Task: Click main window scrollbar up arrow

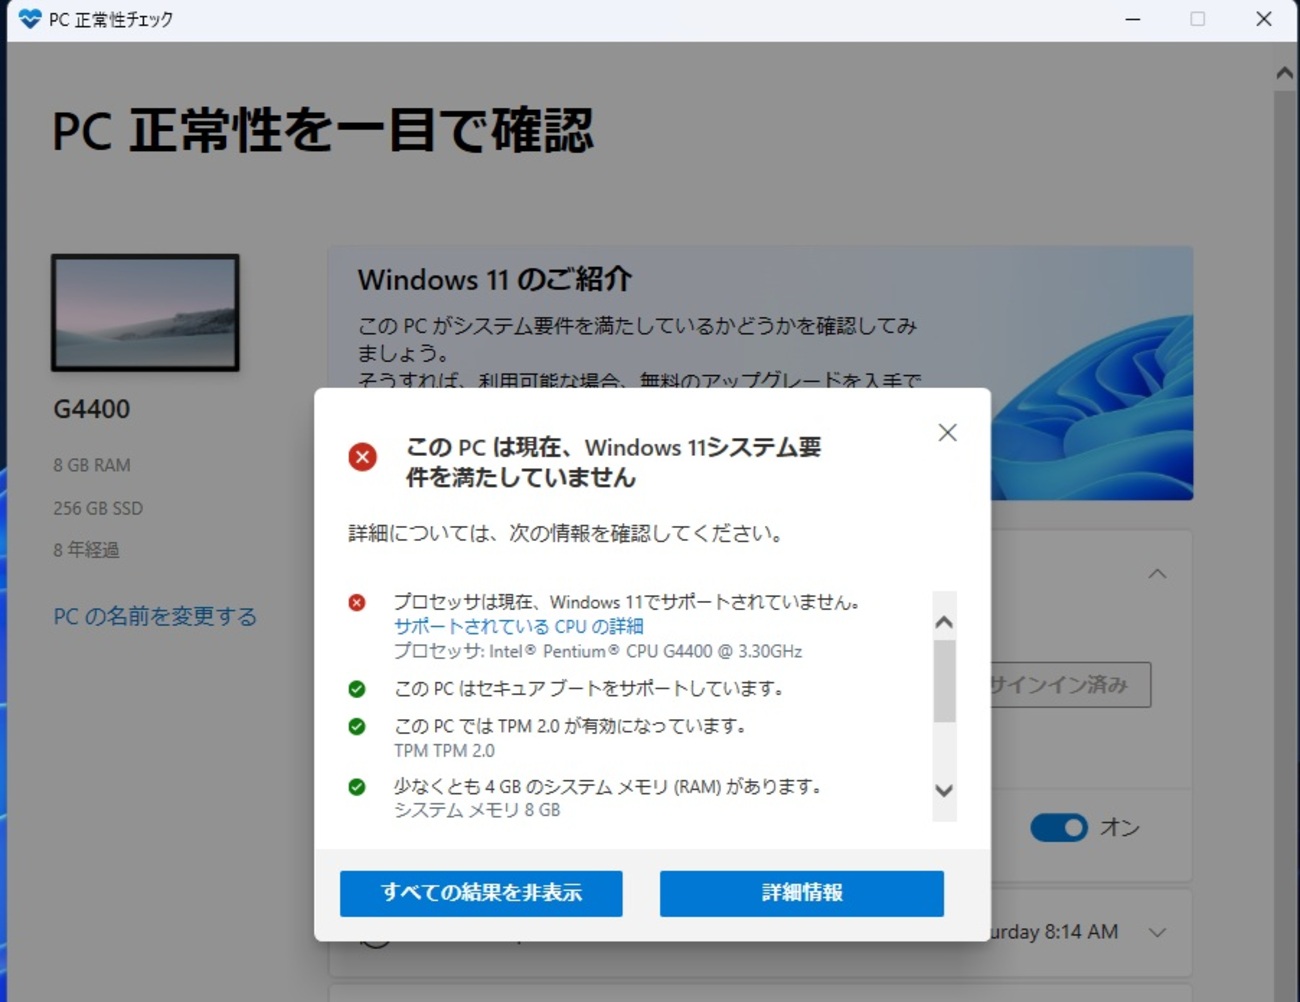Action: tap(1285, 73)
